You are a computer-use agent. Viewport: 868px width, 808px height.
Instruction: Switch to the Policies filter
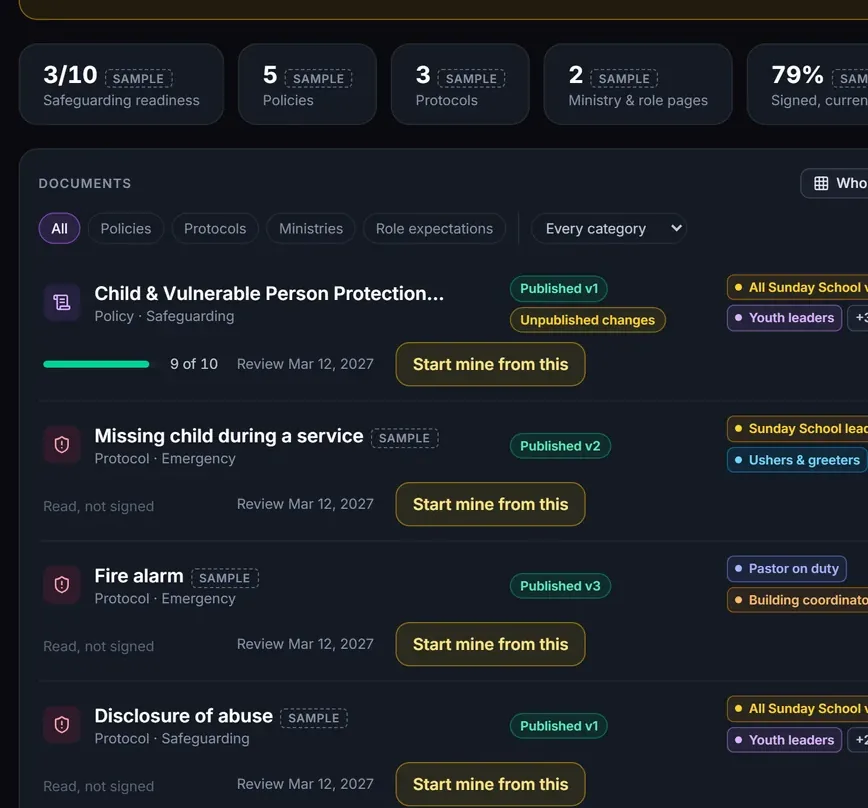click(x=126, y=229)
